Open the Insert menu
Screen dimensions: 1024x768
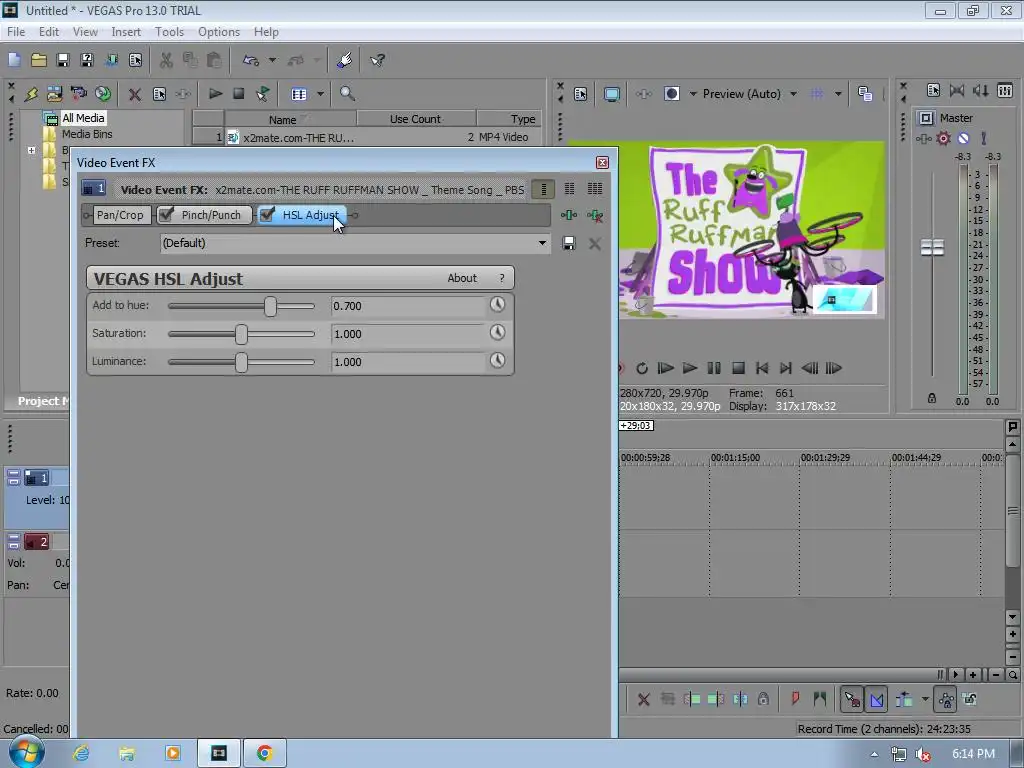click(126, 32)
